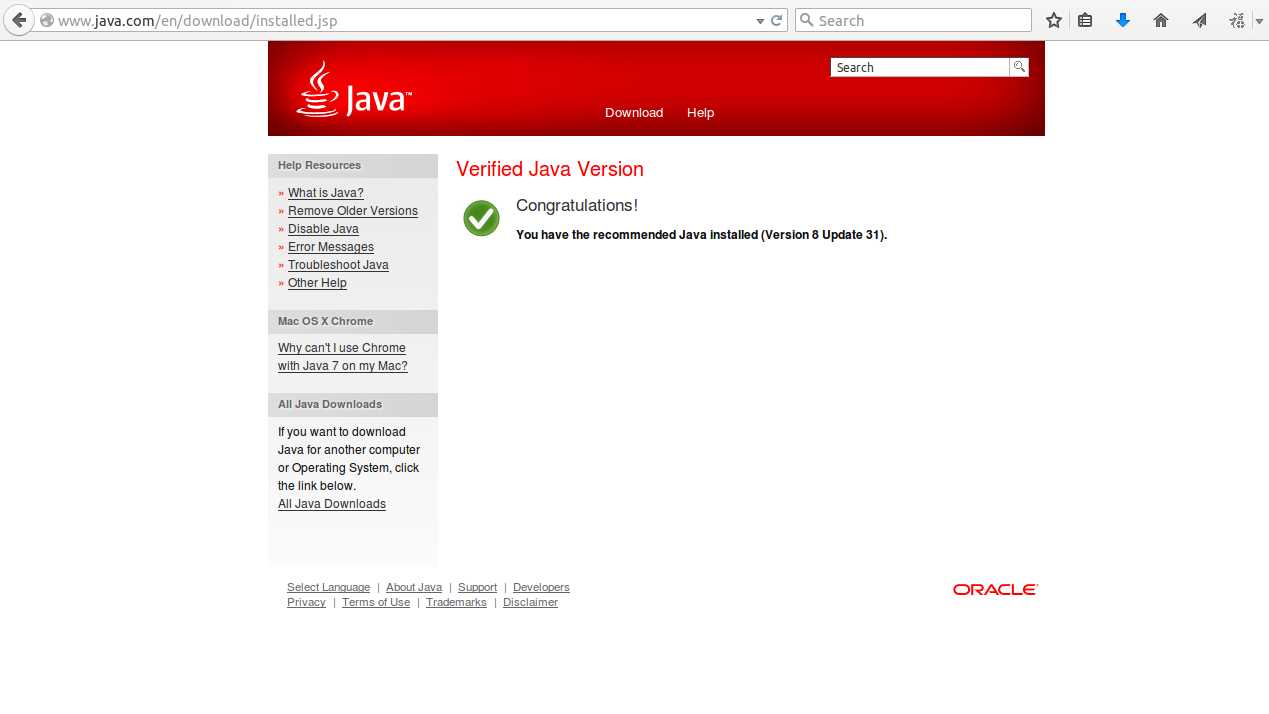Screen dimensions: 1269x714
Task: Open the 'Troubleshoot Java' link
Action: pos(338,265)
